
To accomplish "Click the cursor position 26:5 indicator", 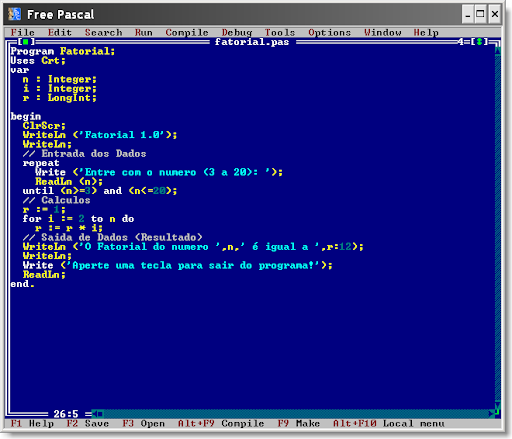I will (66, 414).
